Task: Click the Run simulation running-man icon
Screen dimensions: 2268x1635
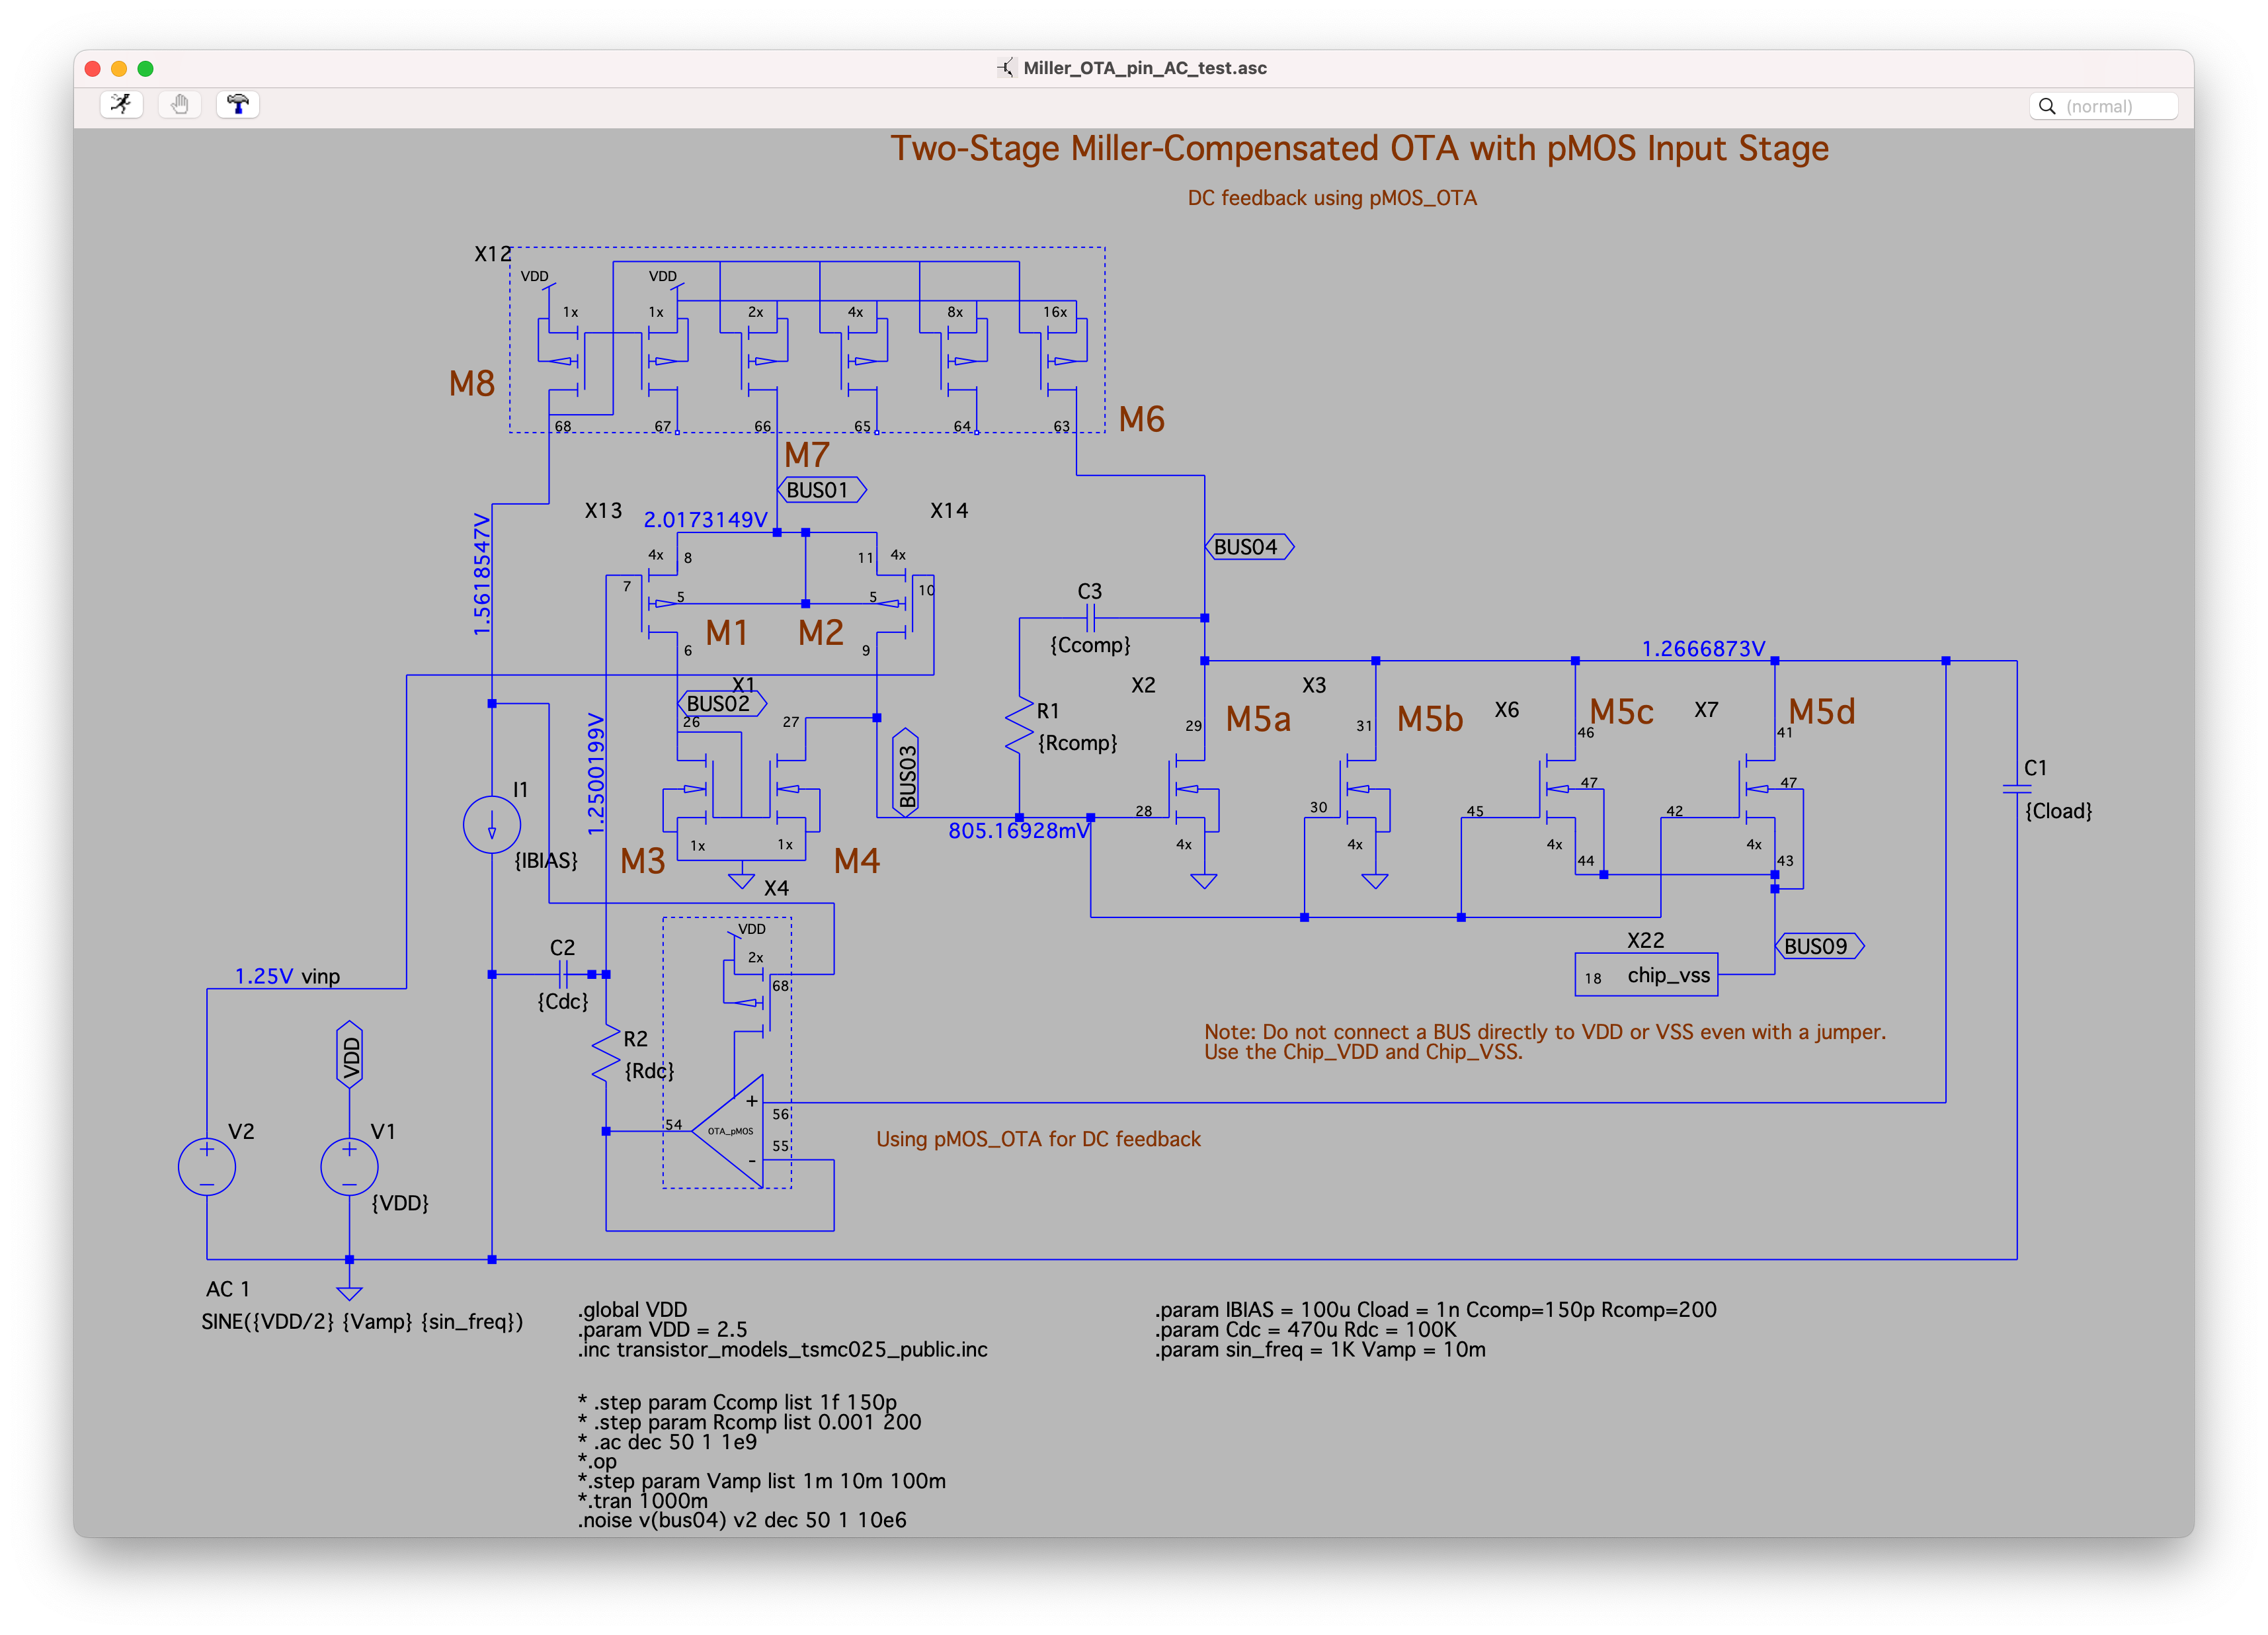Action: pos(122,105)
